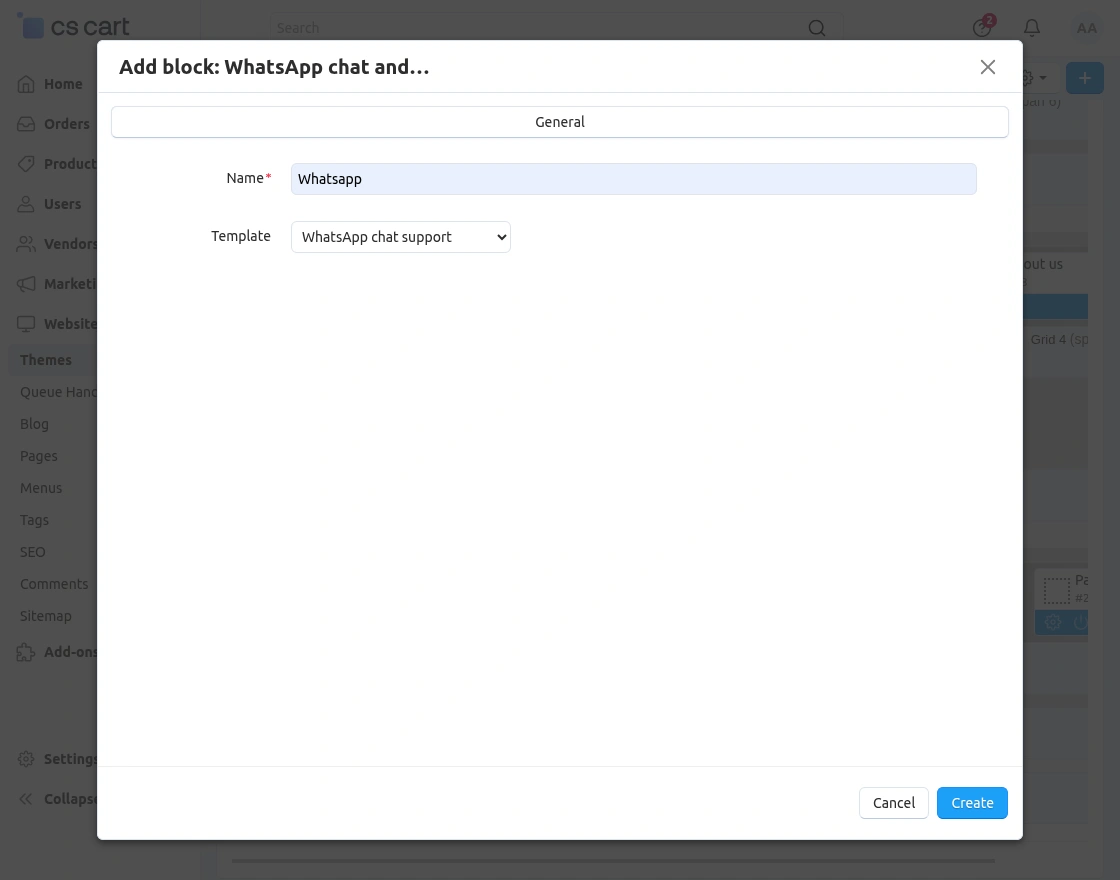
Task: Close the Add block dialog
Action: click(x=987, y=67)
